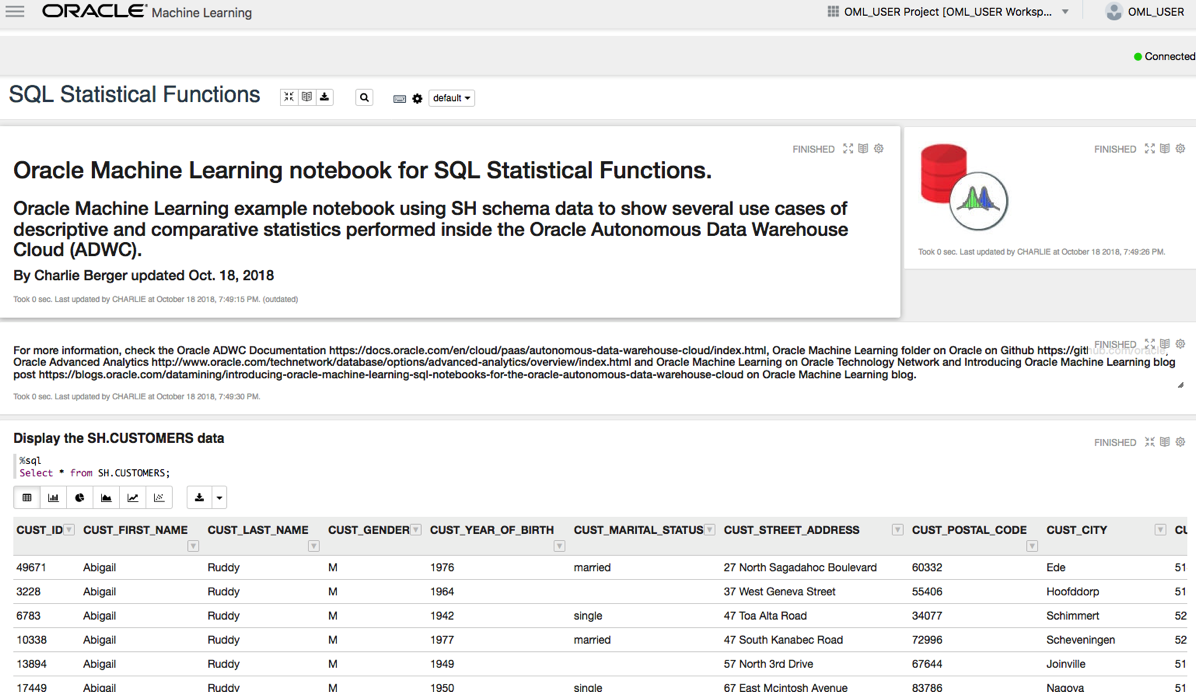This screenshot has height=692, width=1196.
Task: Sort by the CUST_STREET_ADDRESS column header
Action: coord(791,529)
